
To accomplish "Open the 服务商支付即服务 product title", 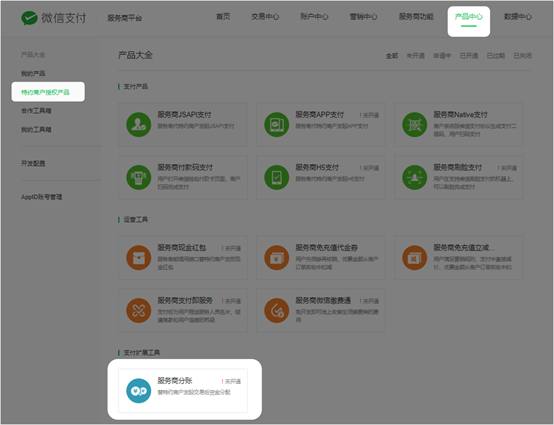I will pyautogui.click(x=185, y=301).
